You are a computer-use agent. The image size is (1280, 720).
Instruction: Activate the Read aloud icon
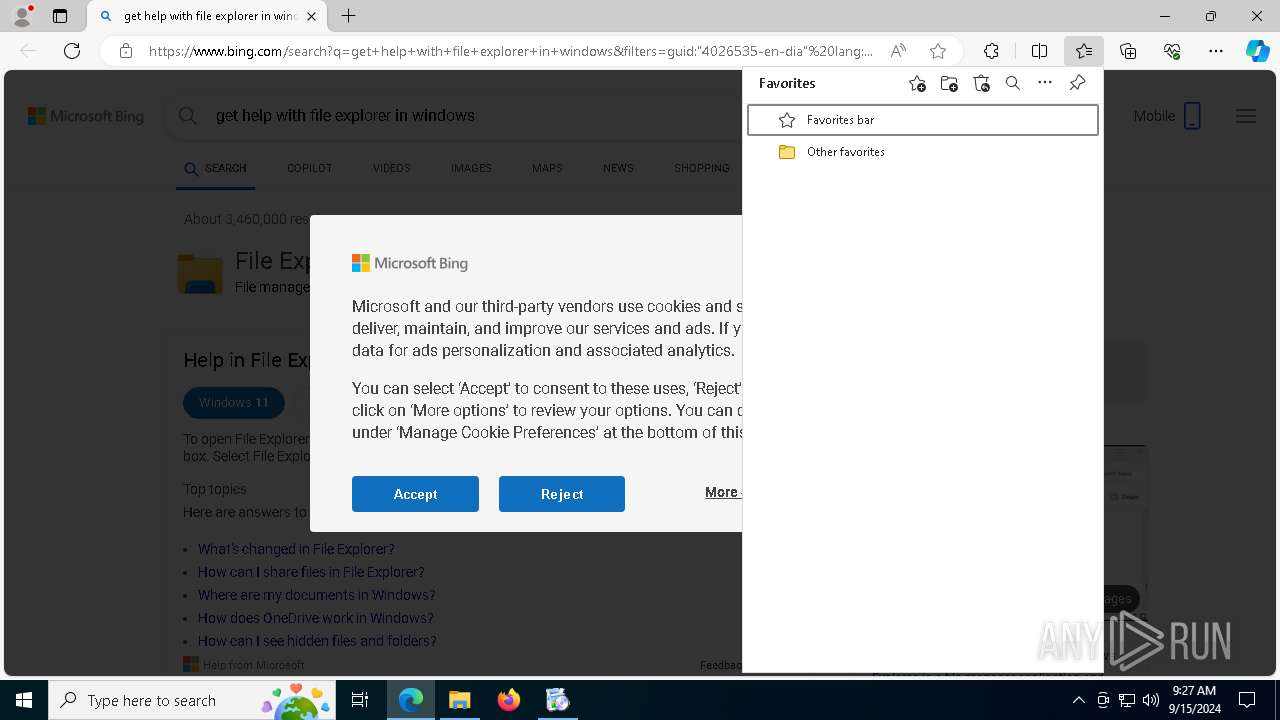tap(898, 51)
